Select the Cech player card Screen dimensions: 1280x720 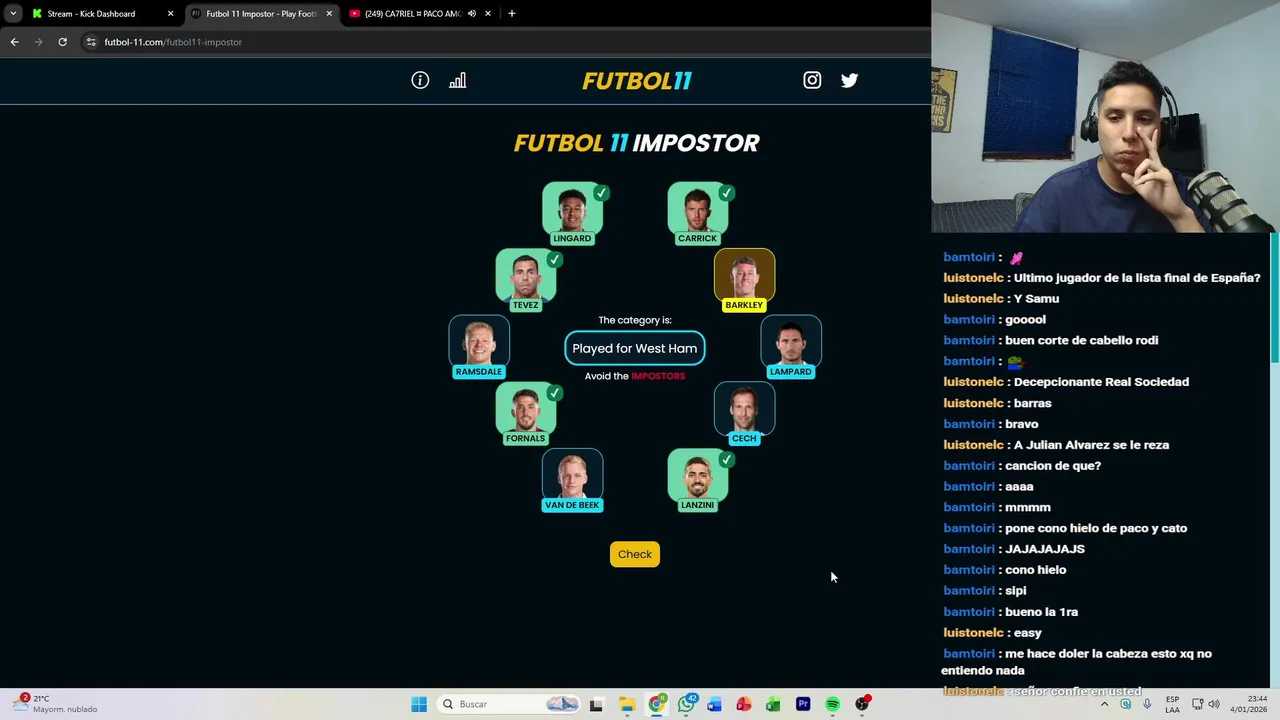[x=744, y=414]
